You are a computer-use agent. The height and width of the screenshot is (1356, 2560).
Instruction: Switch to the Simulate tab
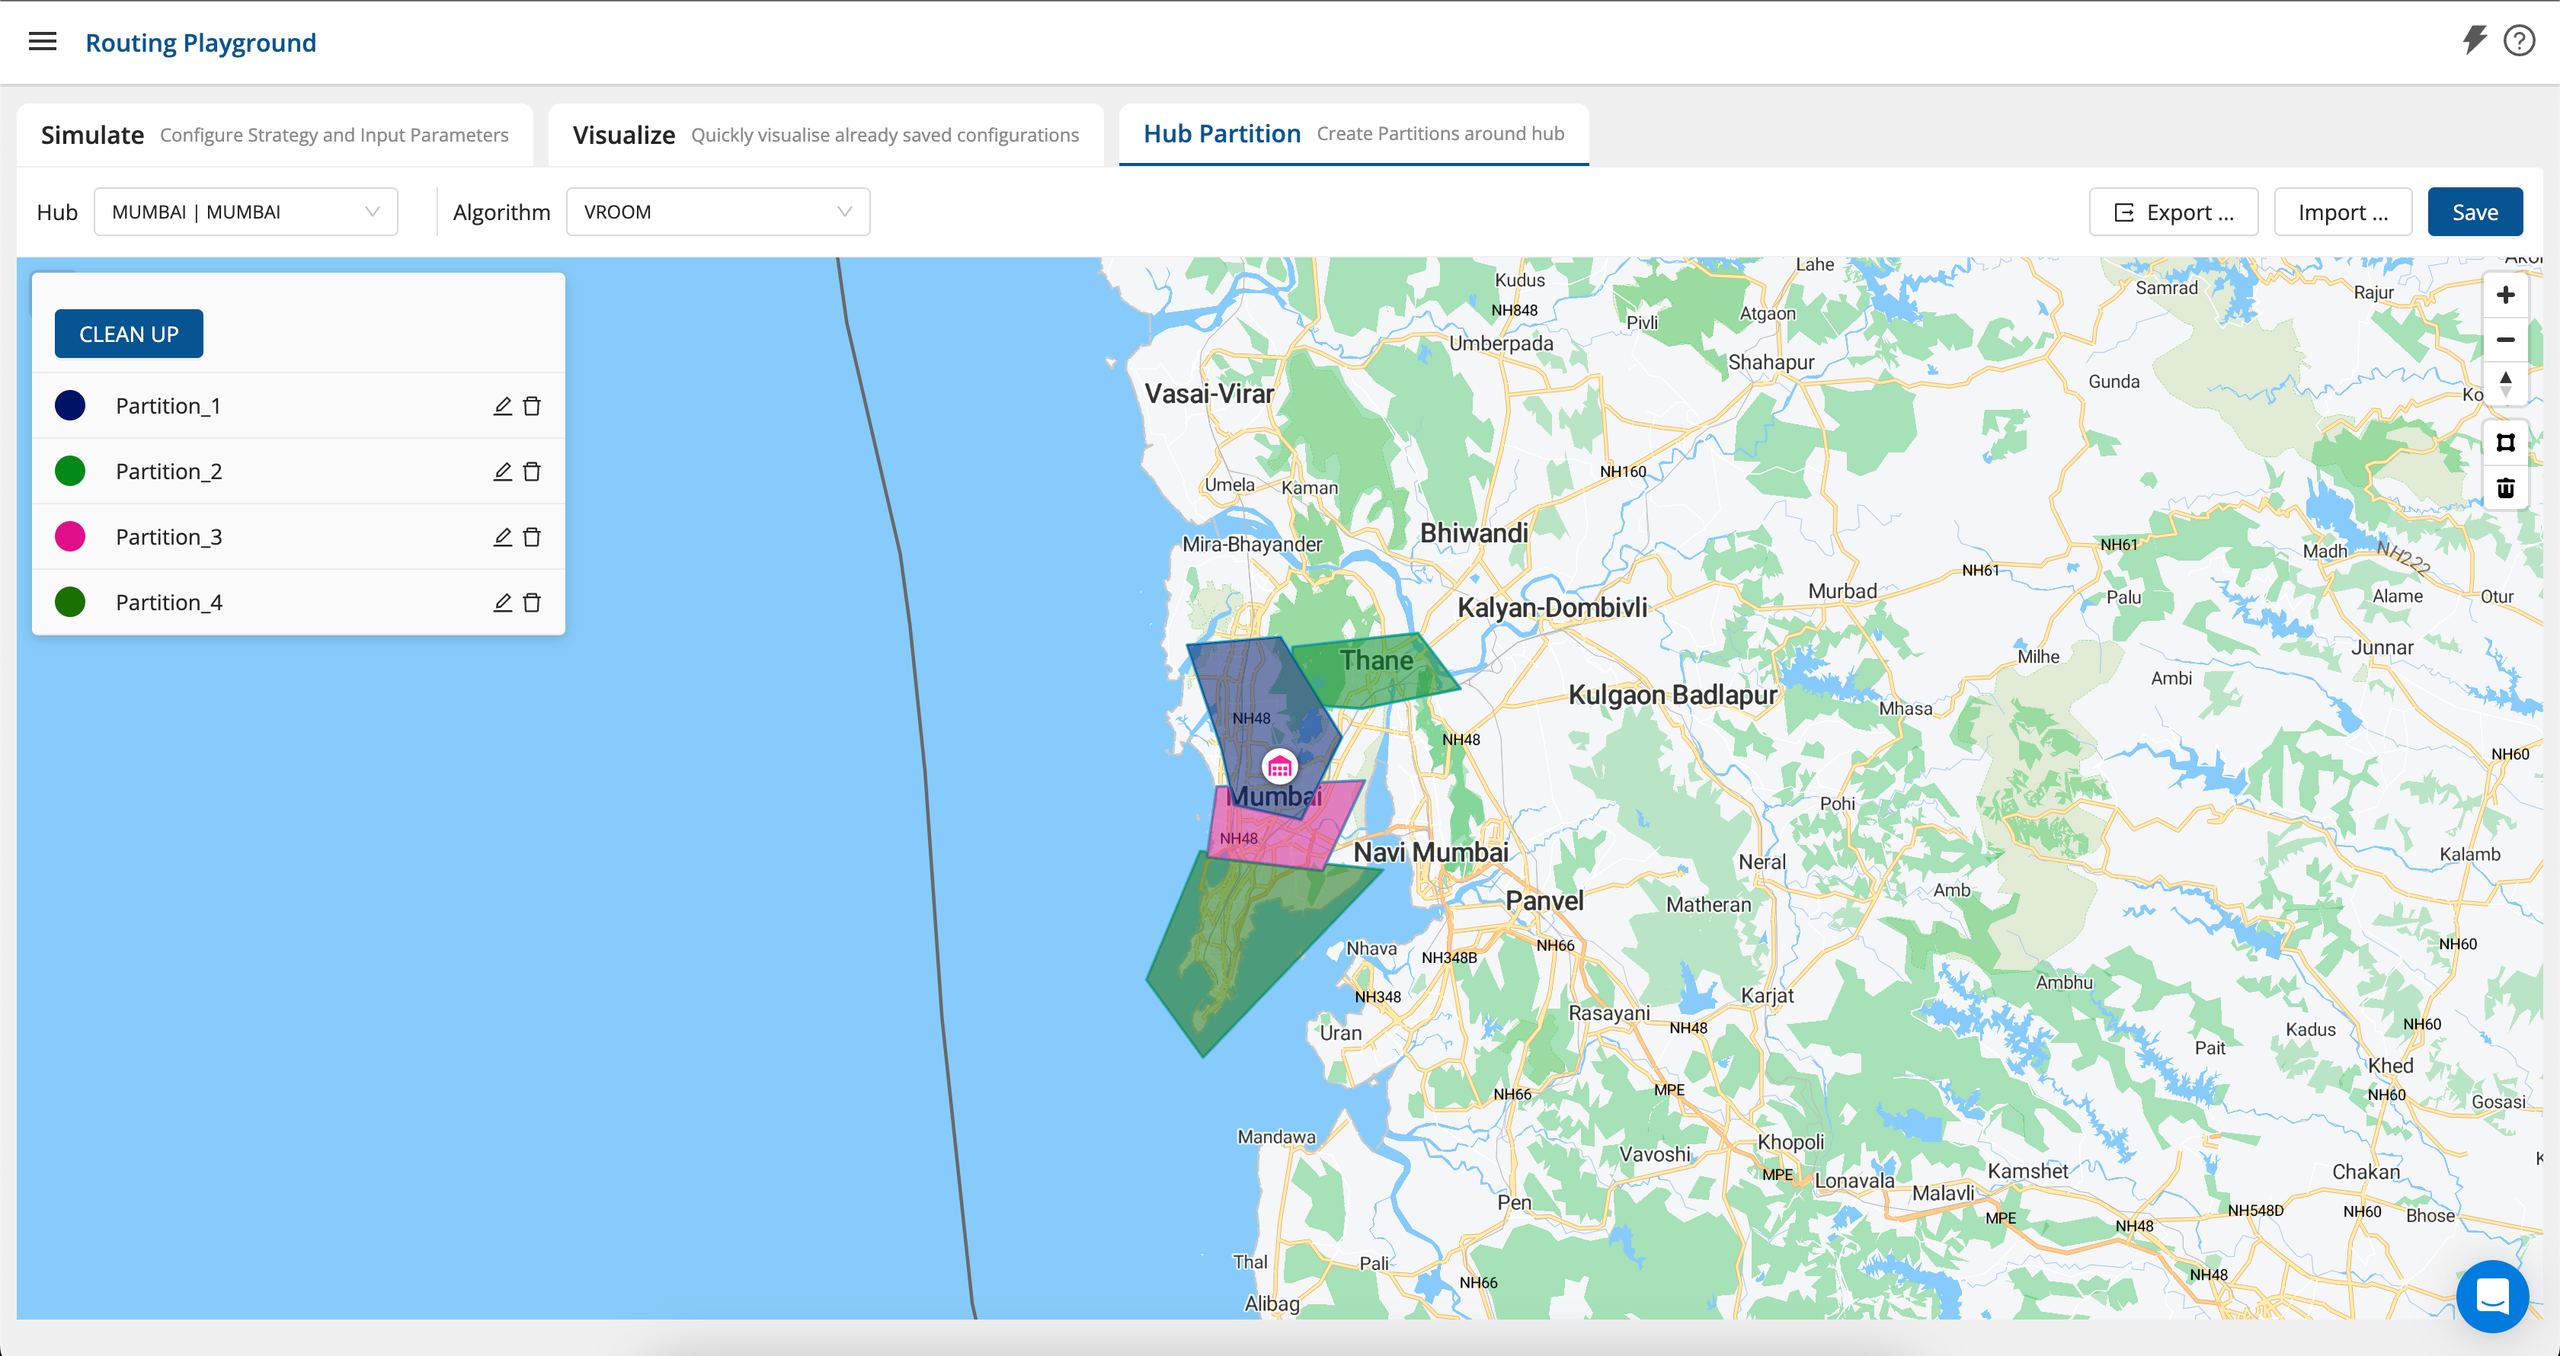pos(274,135)
